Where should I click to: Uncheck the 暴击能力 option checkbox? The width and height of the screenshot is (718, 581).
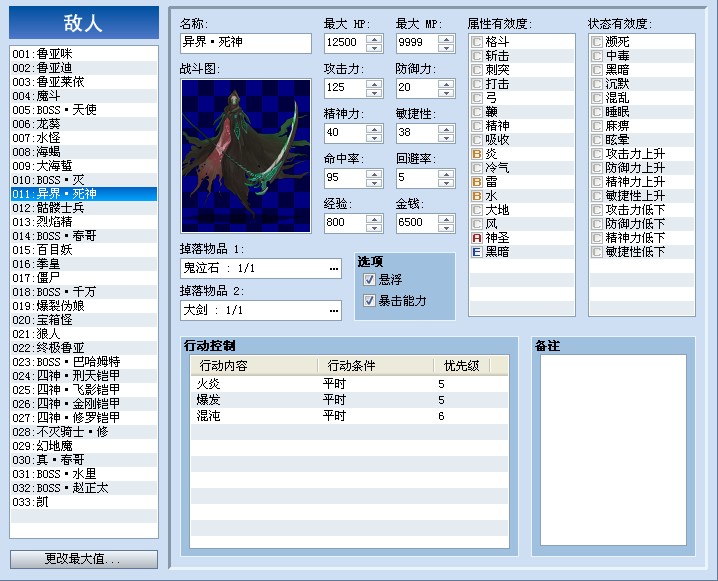pos(369,300)
